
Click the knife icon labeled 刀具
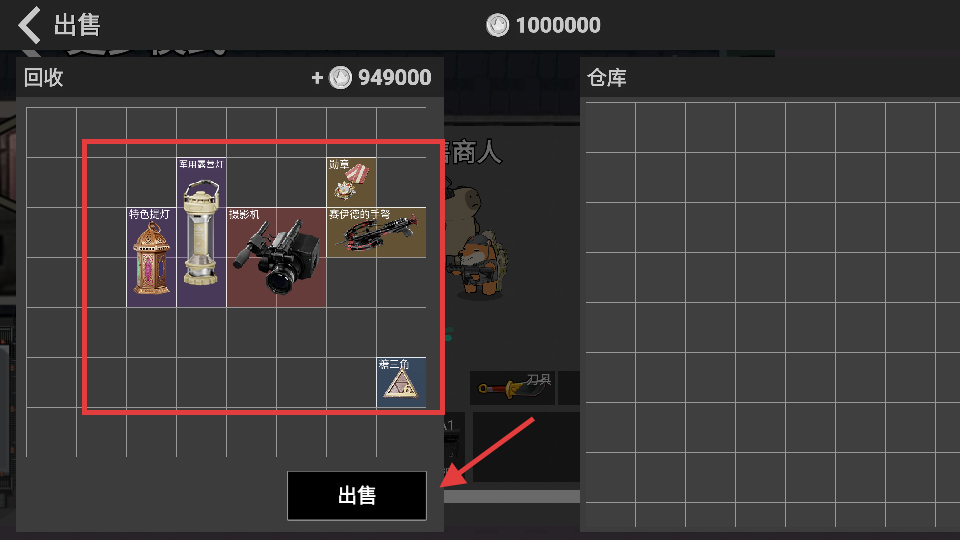coord(513,388)
